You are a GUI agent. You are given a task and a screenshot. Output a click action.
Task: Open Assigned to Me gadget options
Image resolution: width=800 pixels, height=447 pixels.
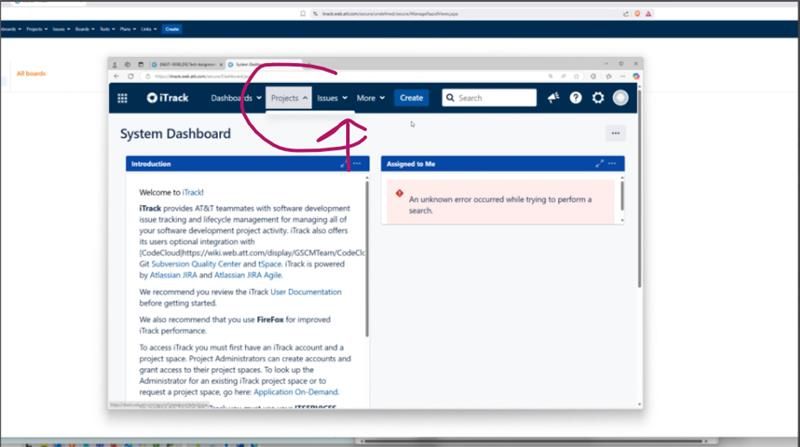coord(612,164)
